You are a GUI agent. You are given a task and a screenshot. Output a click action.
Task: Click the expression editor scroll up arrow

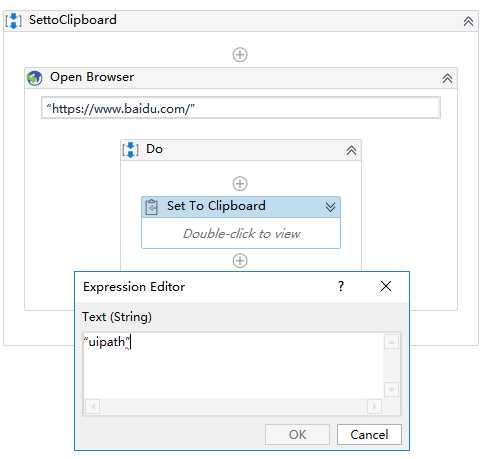pos(392,342)
